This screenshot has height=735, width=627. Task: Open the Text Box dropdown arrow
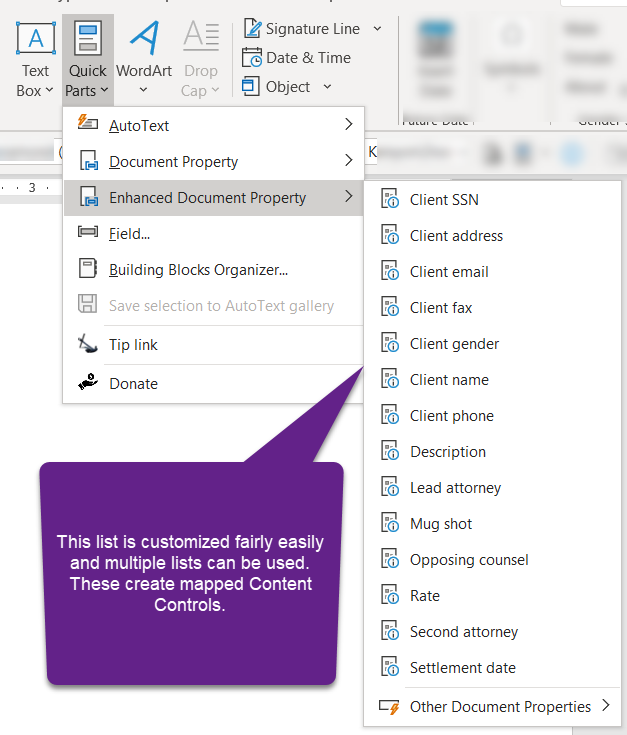click(x=49, y=90)
